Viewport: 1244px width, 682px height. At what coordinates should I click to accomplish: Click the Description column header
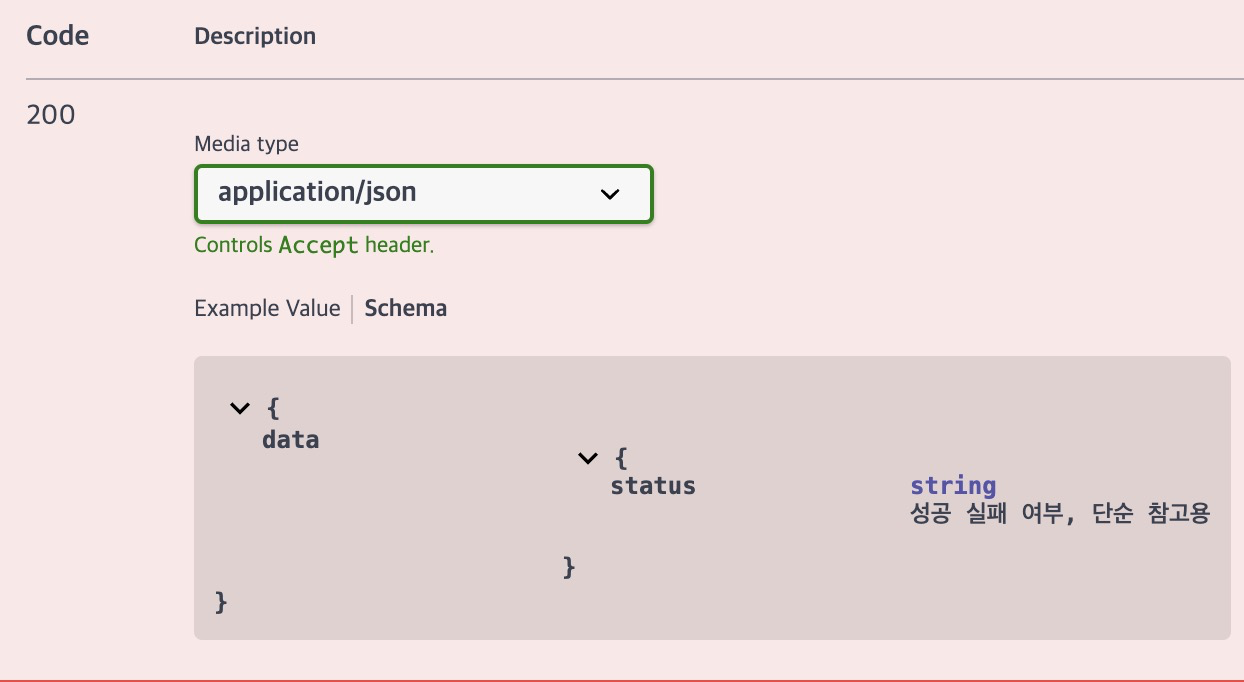coord(255,36)
